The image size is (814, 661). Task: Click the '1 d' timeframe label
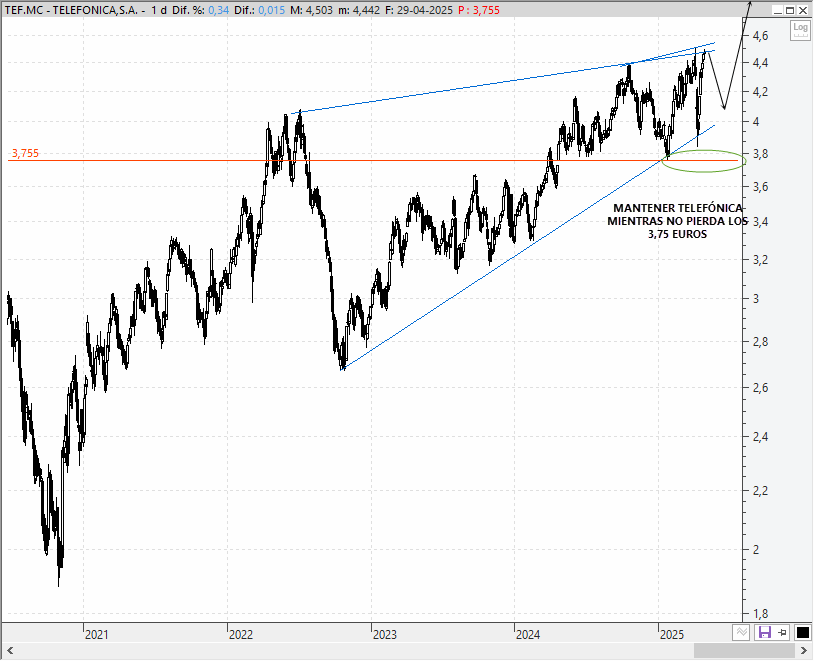pyautogui.click(x=159, y=10)
